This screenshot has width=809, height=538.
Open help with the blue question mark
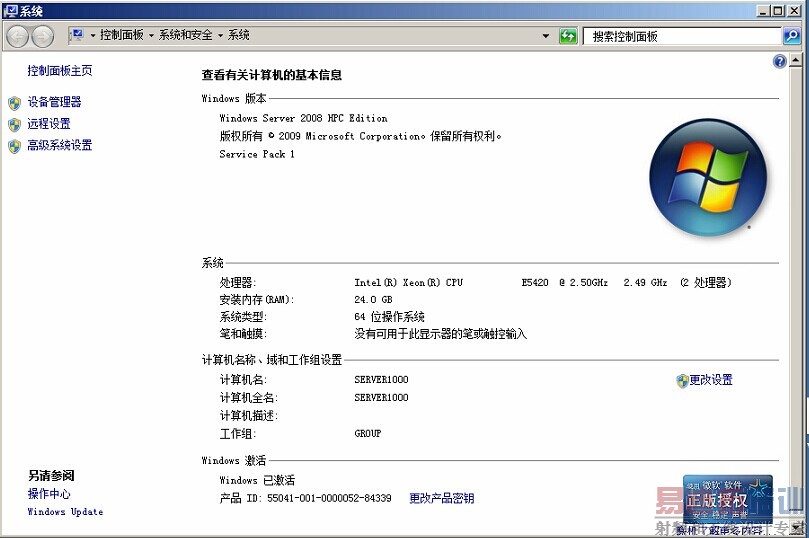(x=780, y=61)
